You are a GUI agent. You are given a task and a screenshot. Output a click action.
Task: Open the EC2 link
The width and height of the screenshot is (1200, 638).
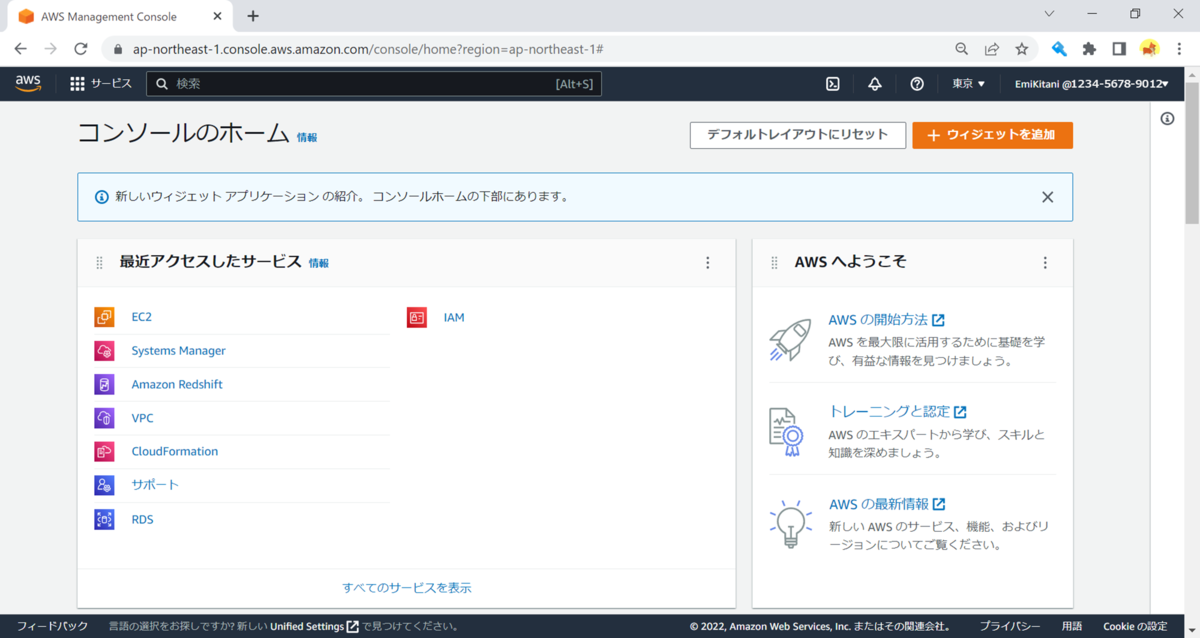pos(141,317)
